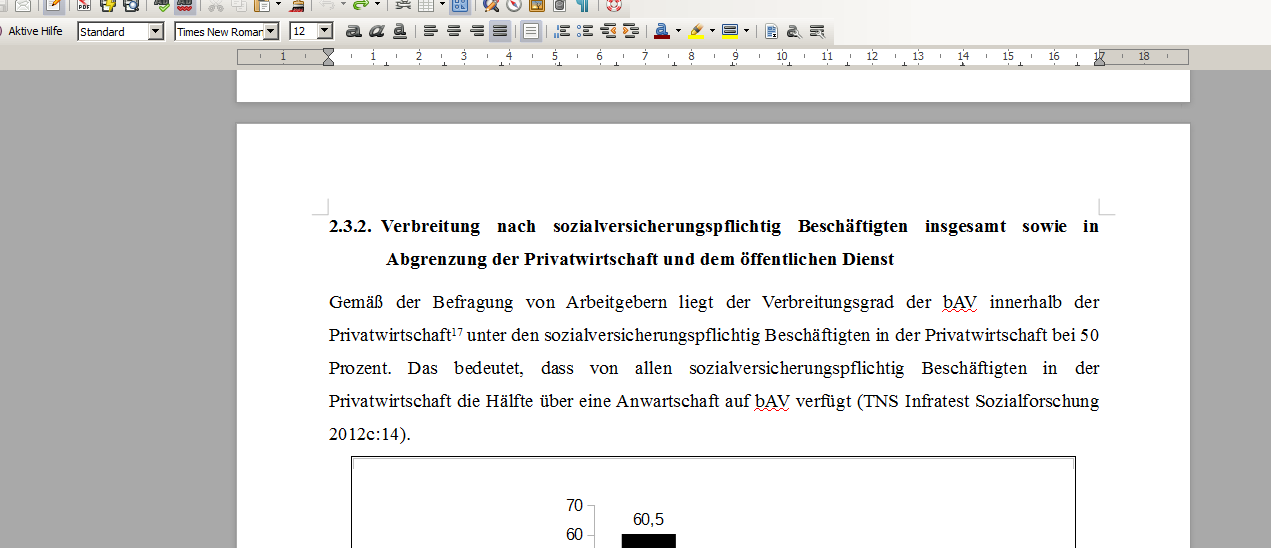Viewport: 1271px width, 548px height.
Task: Activate the format paintbrush
Action: pyautogui.click(x=296, y=5)
